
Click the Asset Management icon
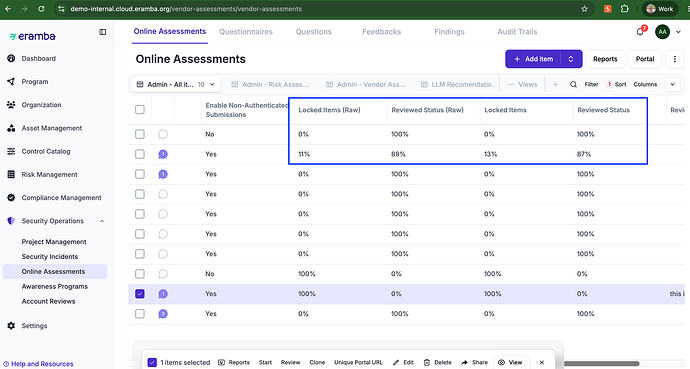coord(11,128)
